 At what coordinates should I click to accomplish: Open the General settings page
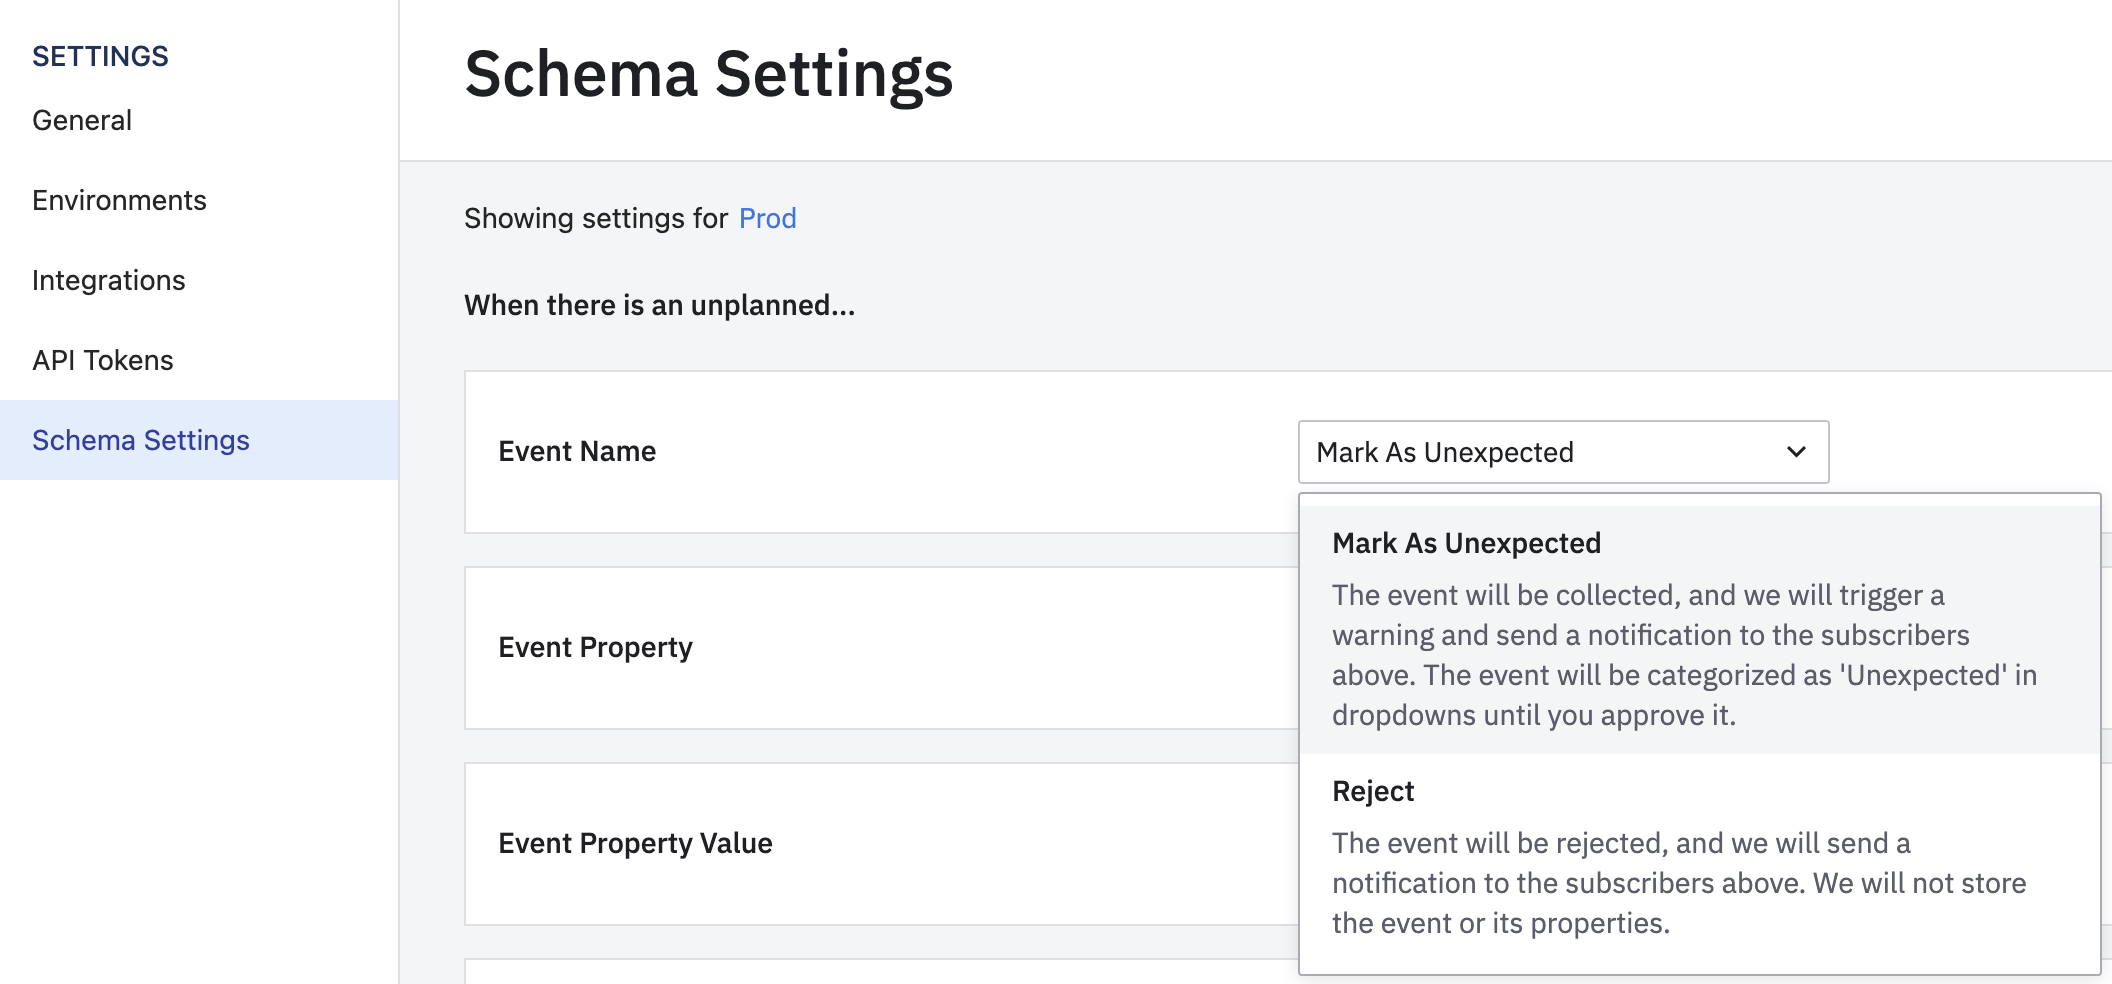(82, 120)
